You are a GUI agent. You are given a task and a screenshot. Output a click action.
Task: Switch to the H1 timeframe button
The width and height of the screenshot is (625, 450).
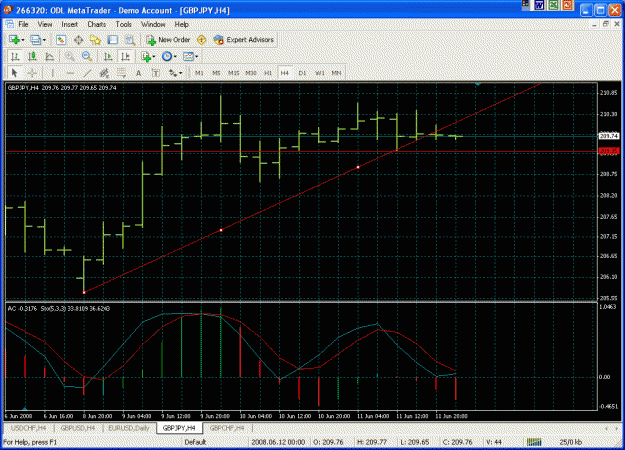click(x=268, y=73)
